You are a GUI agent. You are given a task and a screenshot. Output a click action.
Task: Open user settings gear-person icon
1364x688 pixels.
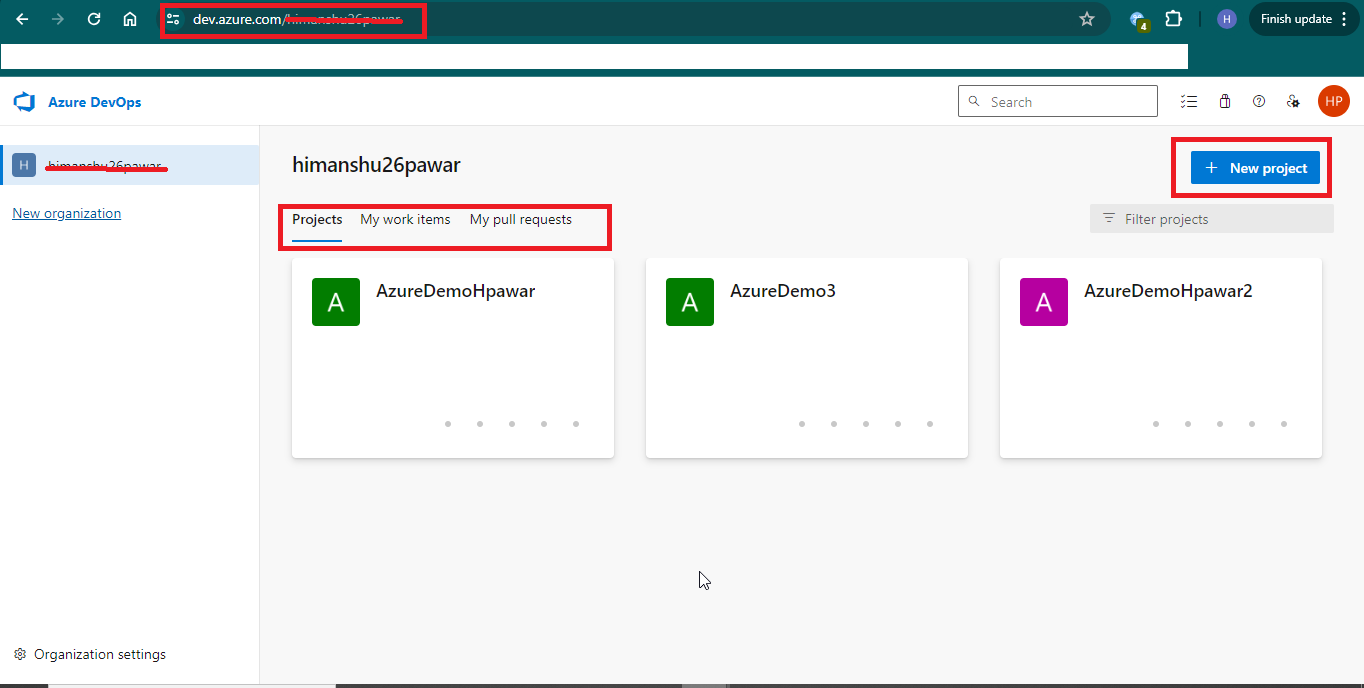click(x=1292, y=100)
